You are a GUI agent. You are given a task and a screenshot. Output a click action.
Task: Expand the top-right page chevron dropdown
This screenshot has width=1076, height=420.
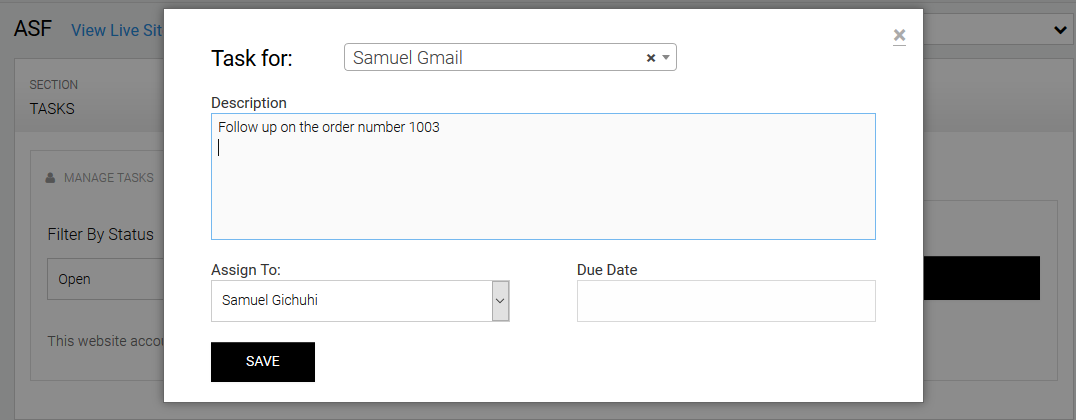click(x=1061, y=31)
